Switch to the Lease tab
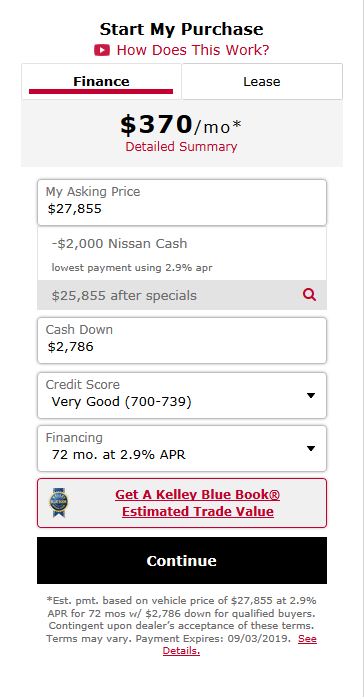 [x=262, y=81]
